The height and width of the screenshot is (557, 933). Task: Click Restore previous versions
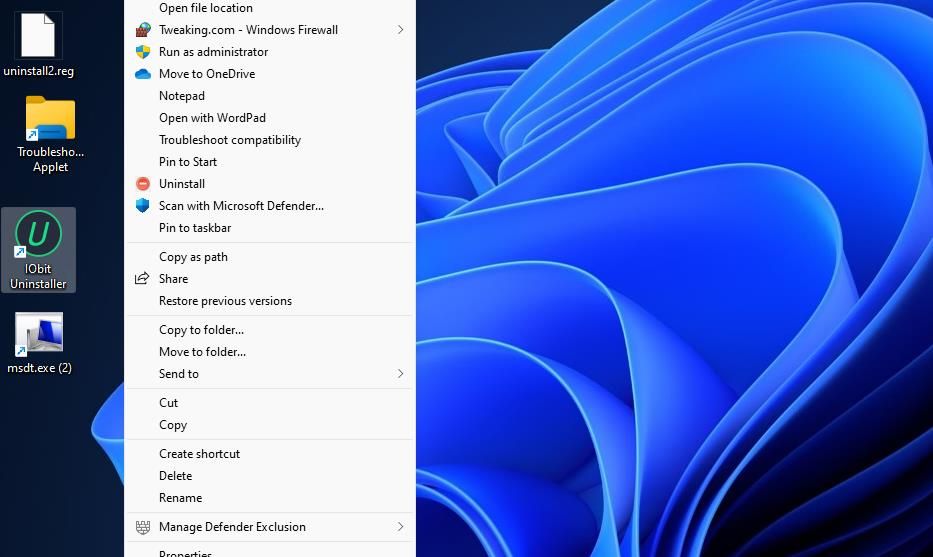point(225,301)
